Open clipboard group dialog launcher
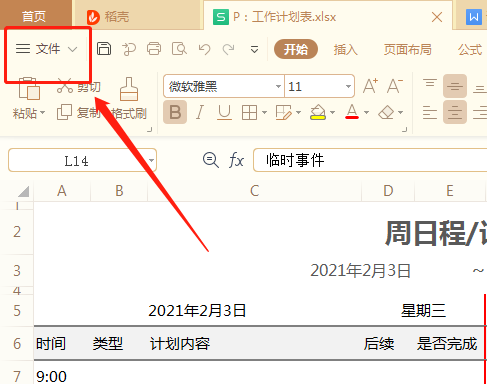 150,130
